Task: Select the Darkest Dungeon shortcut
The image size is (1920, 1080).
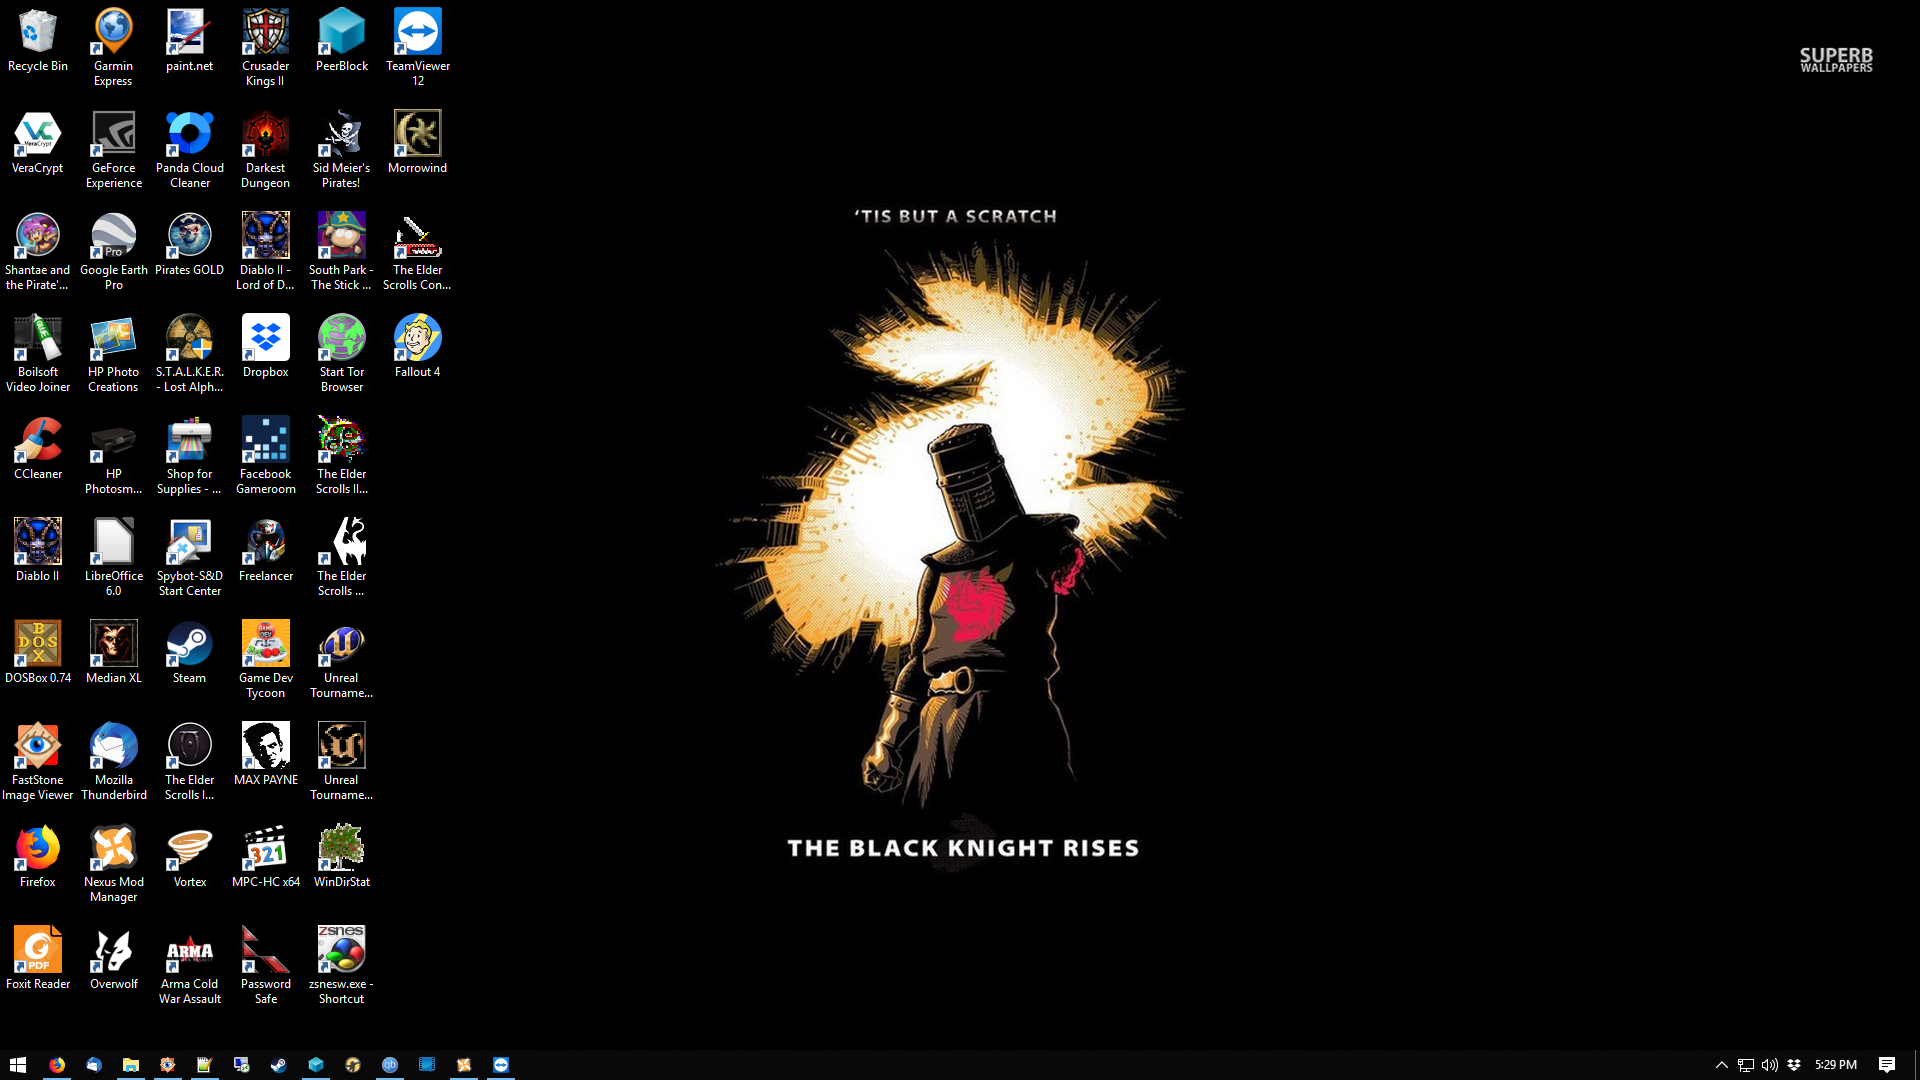Action: pos(266,150)
